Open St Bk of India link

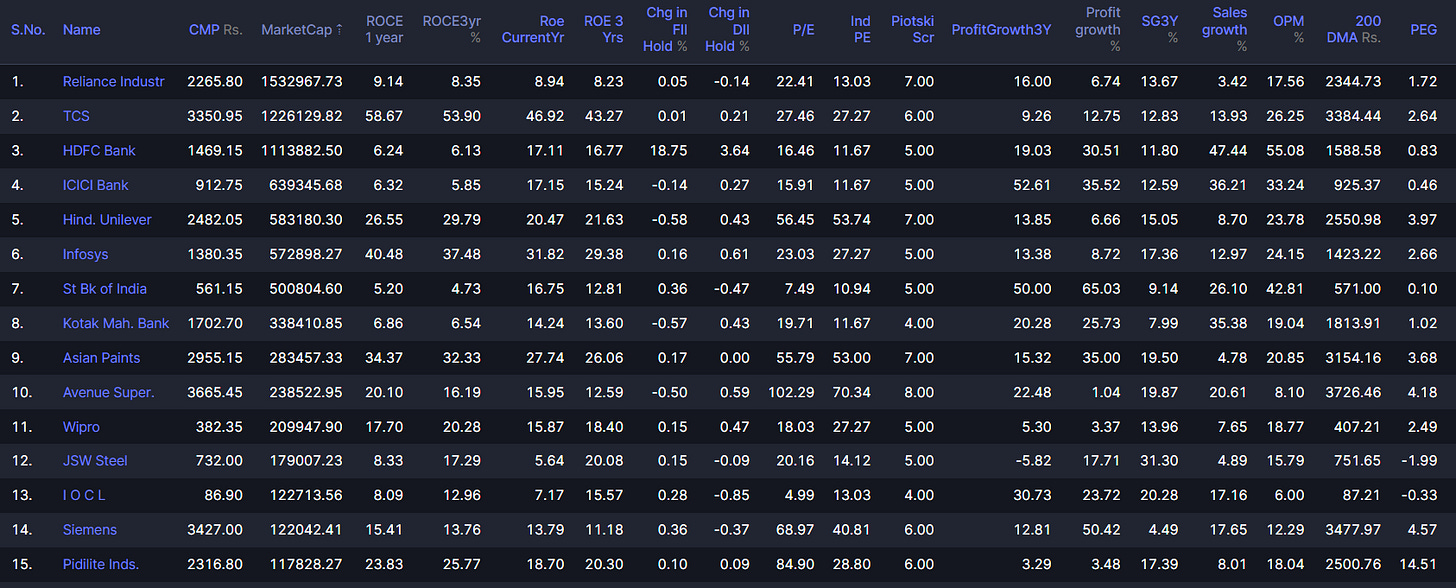104,289
